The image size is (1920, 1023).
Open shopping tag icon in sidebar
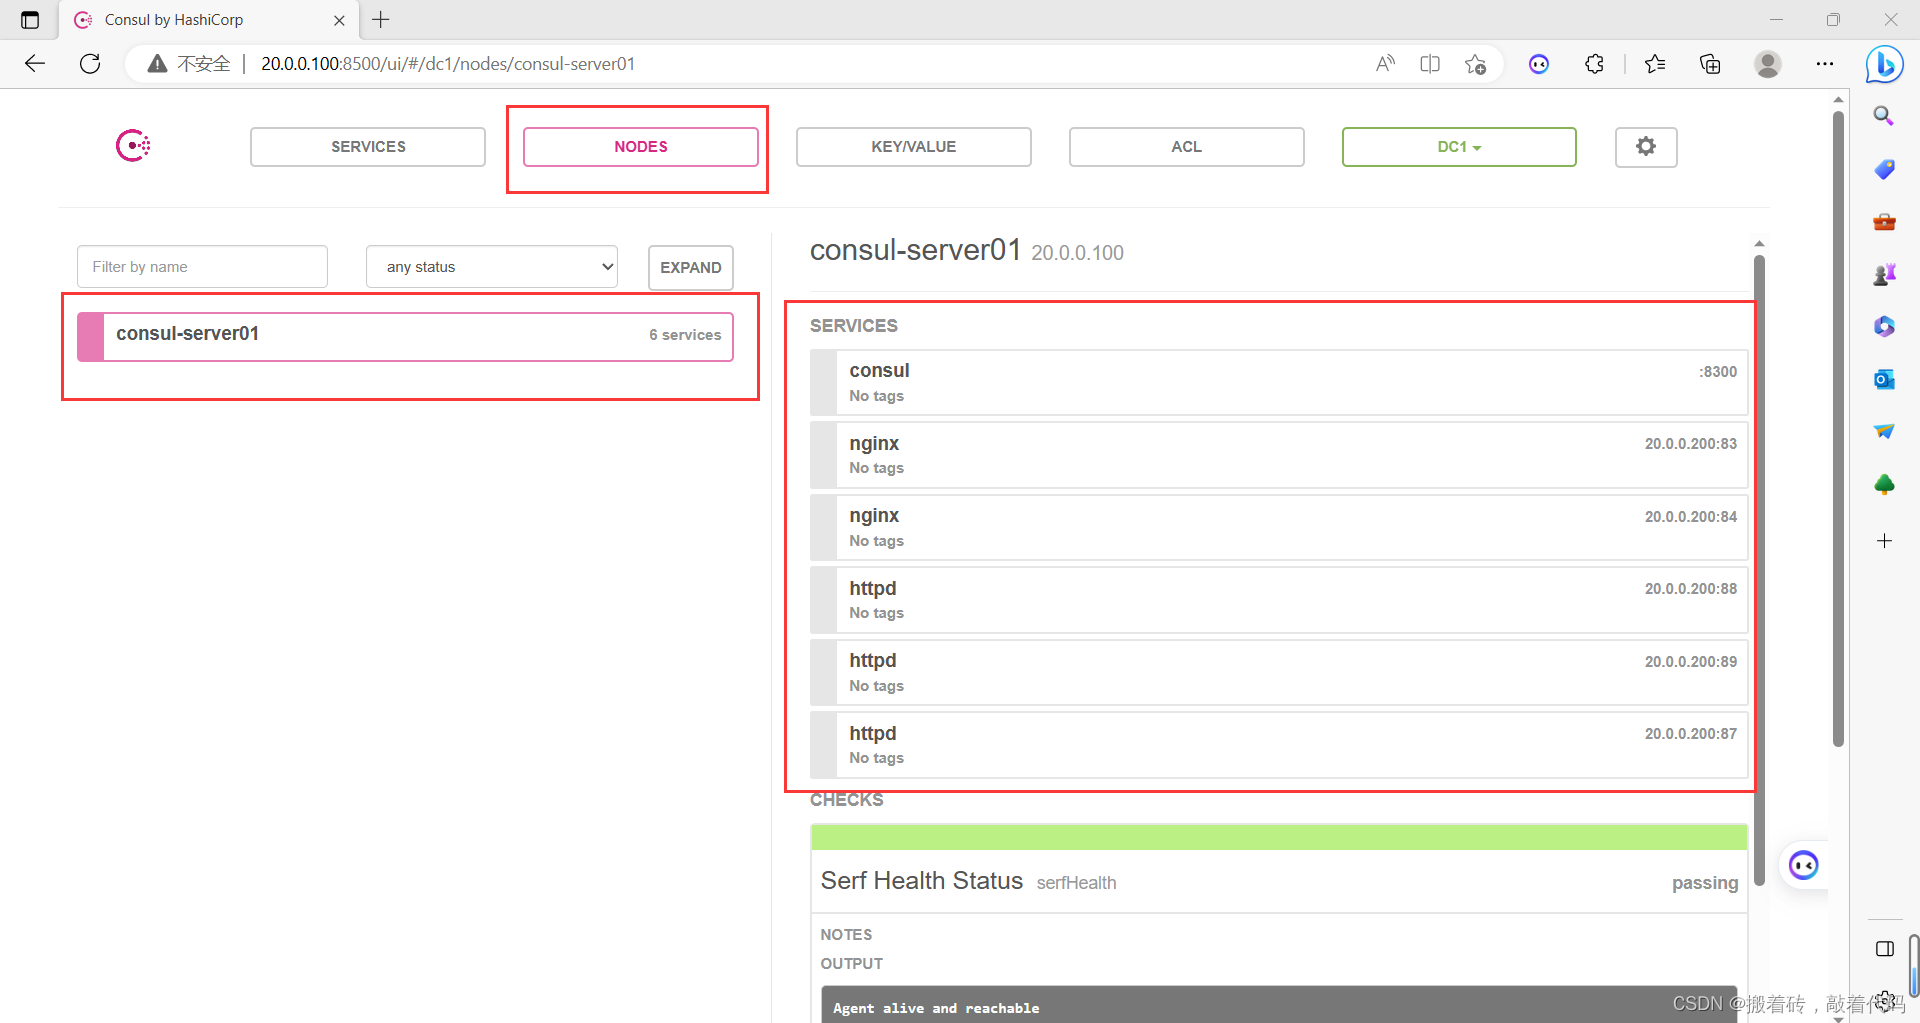pyautogui.click(x=1884, y=169)
